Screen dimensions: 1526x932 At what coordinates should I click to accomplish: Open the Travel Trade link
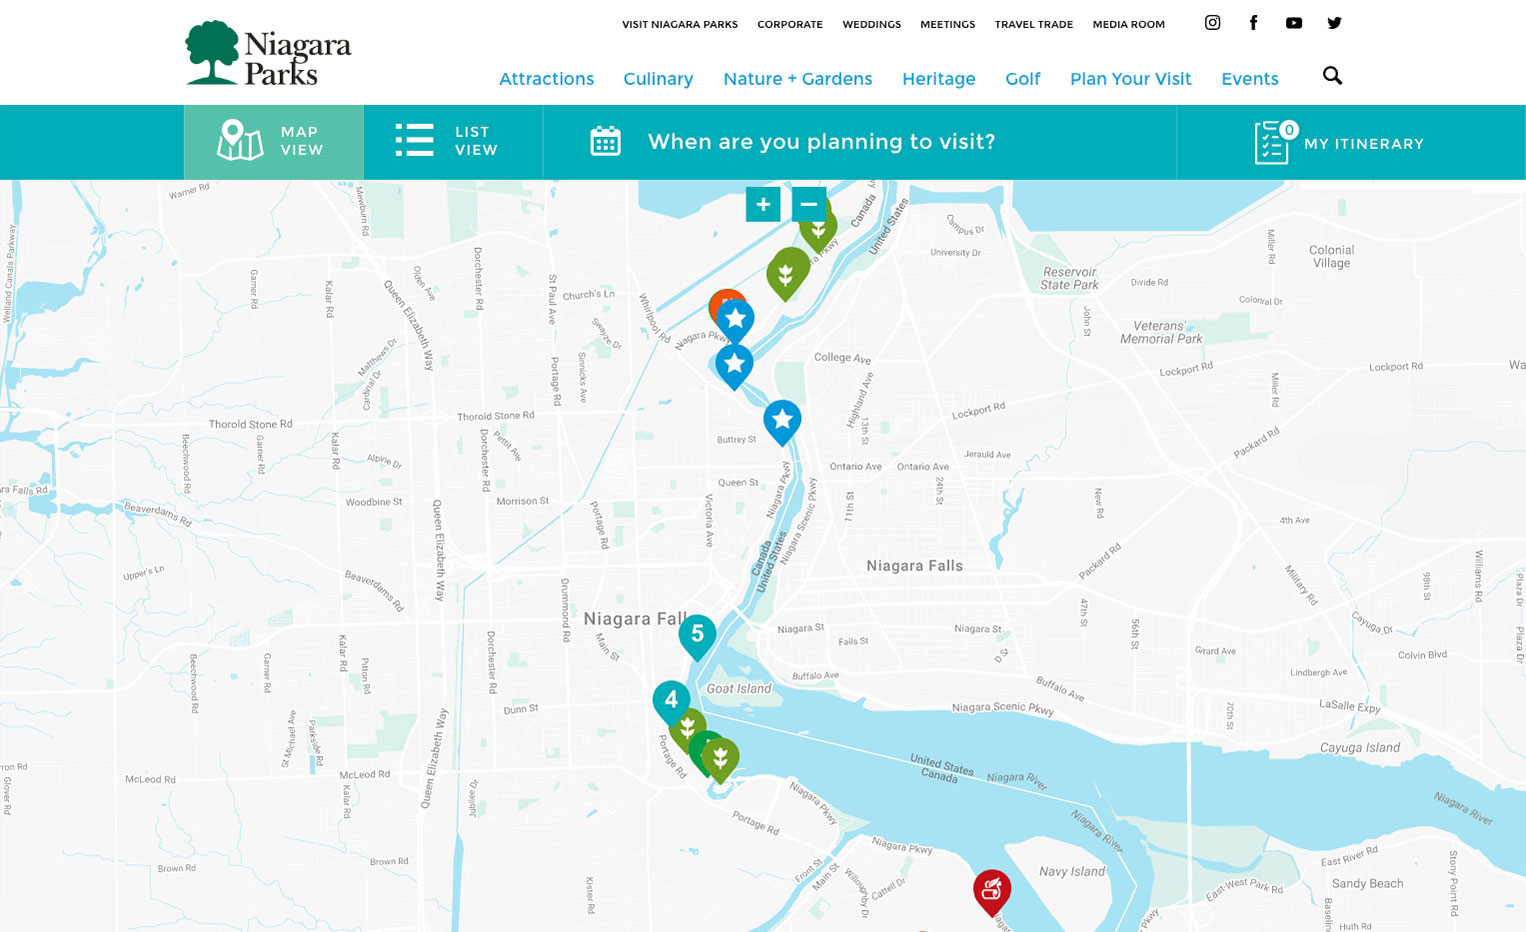click(x=1034, y=24)
